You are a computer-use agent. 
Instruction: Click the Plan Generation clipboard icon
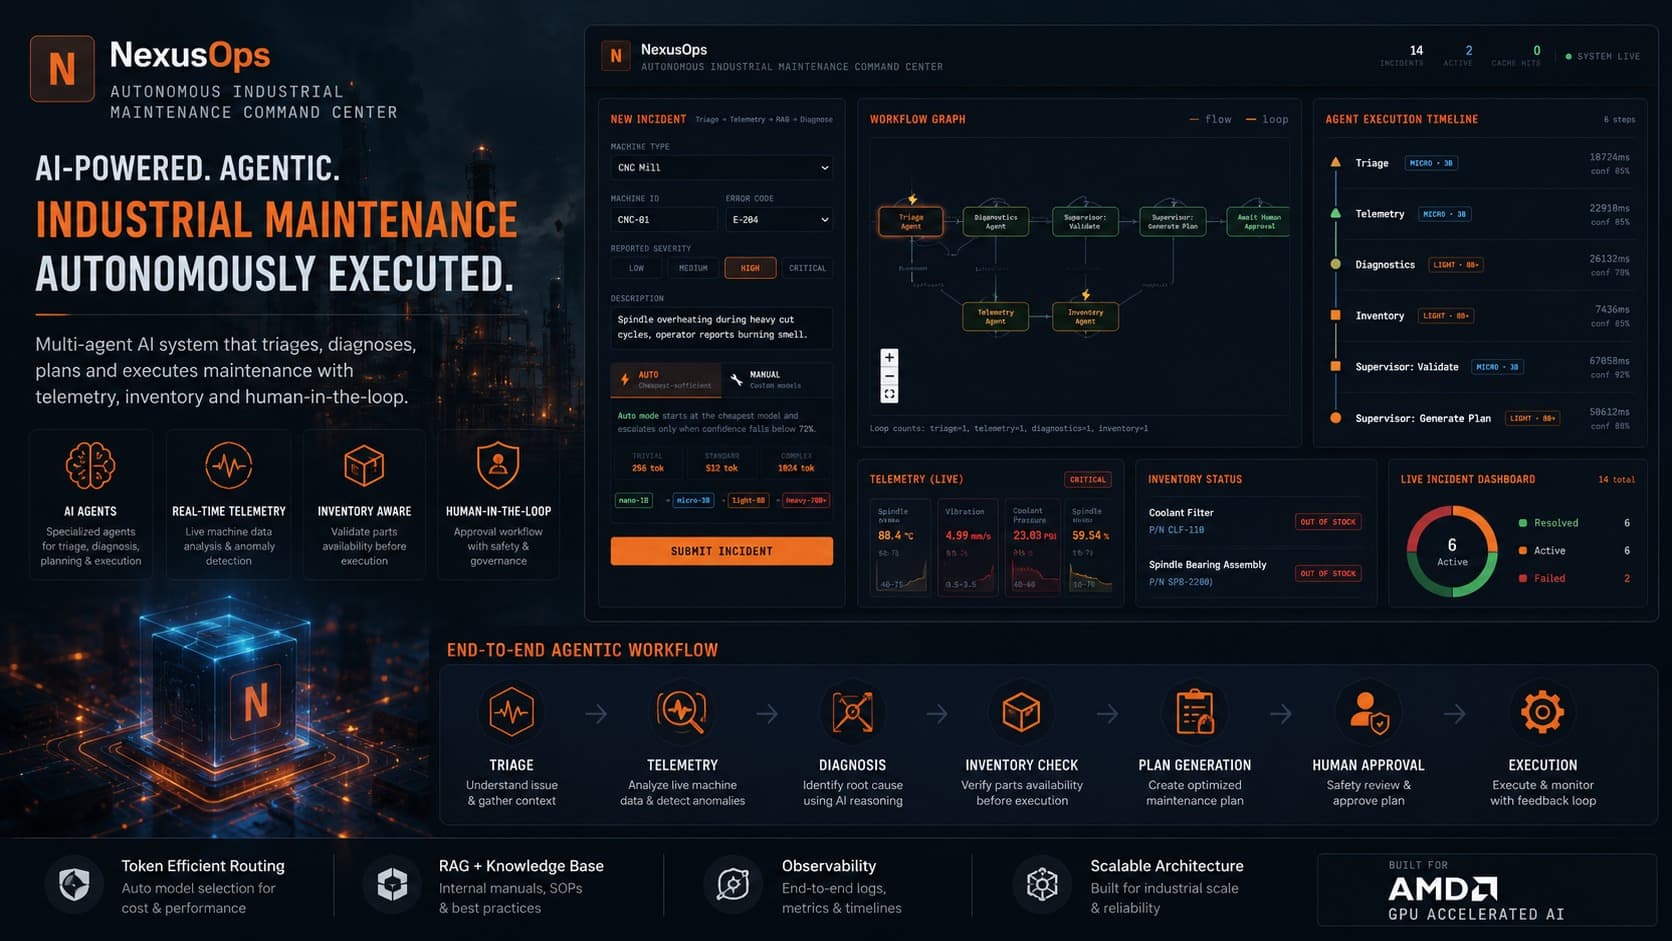point(1195,712)
